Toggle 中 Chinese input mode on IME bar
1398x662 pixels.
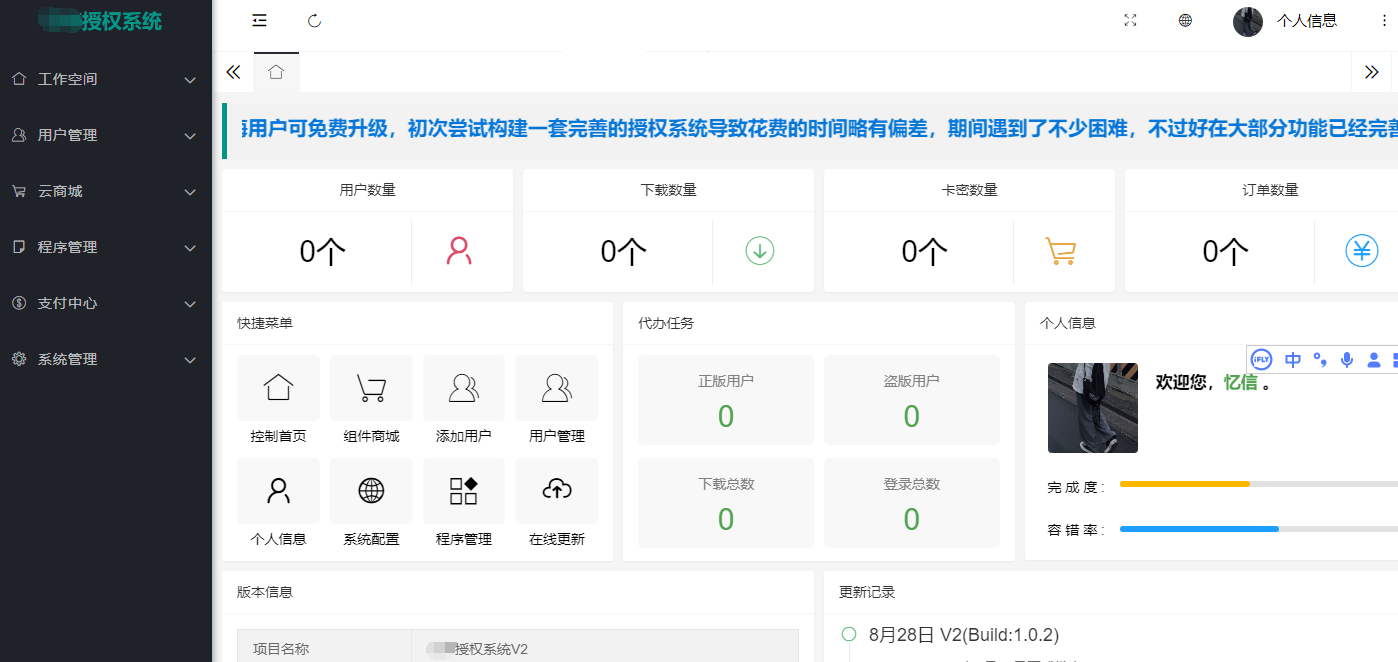[x=1293, y=360]
